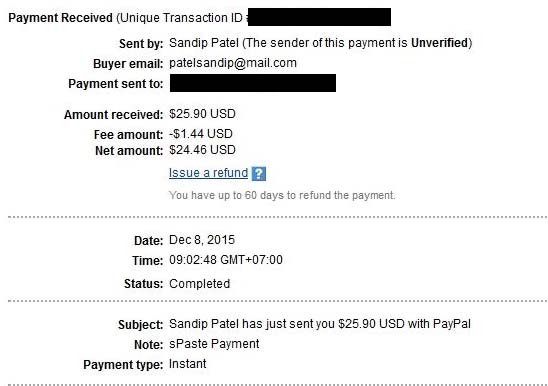The image size is (548, 386).
Task: Click the Payment Received heading
Action: [60, 17]
